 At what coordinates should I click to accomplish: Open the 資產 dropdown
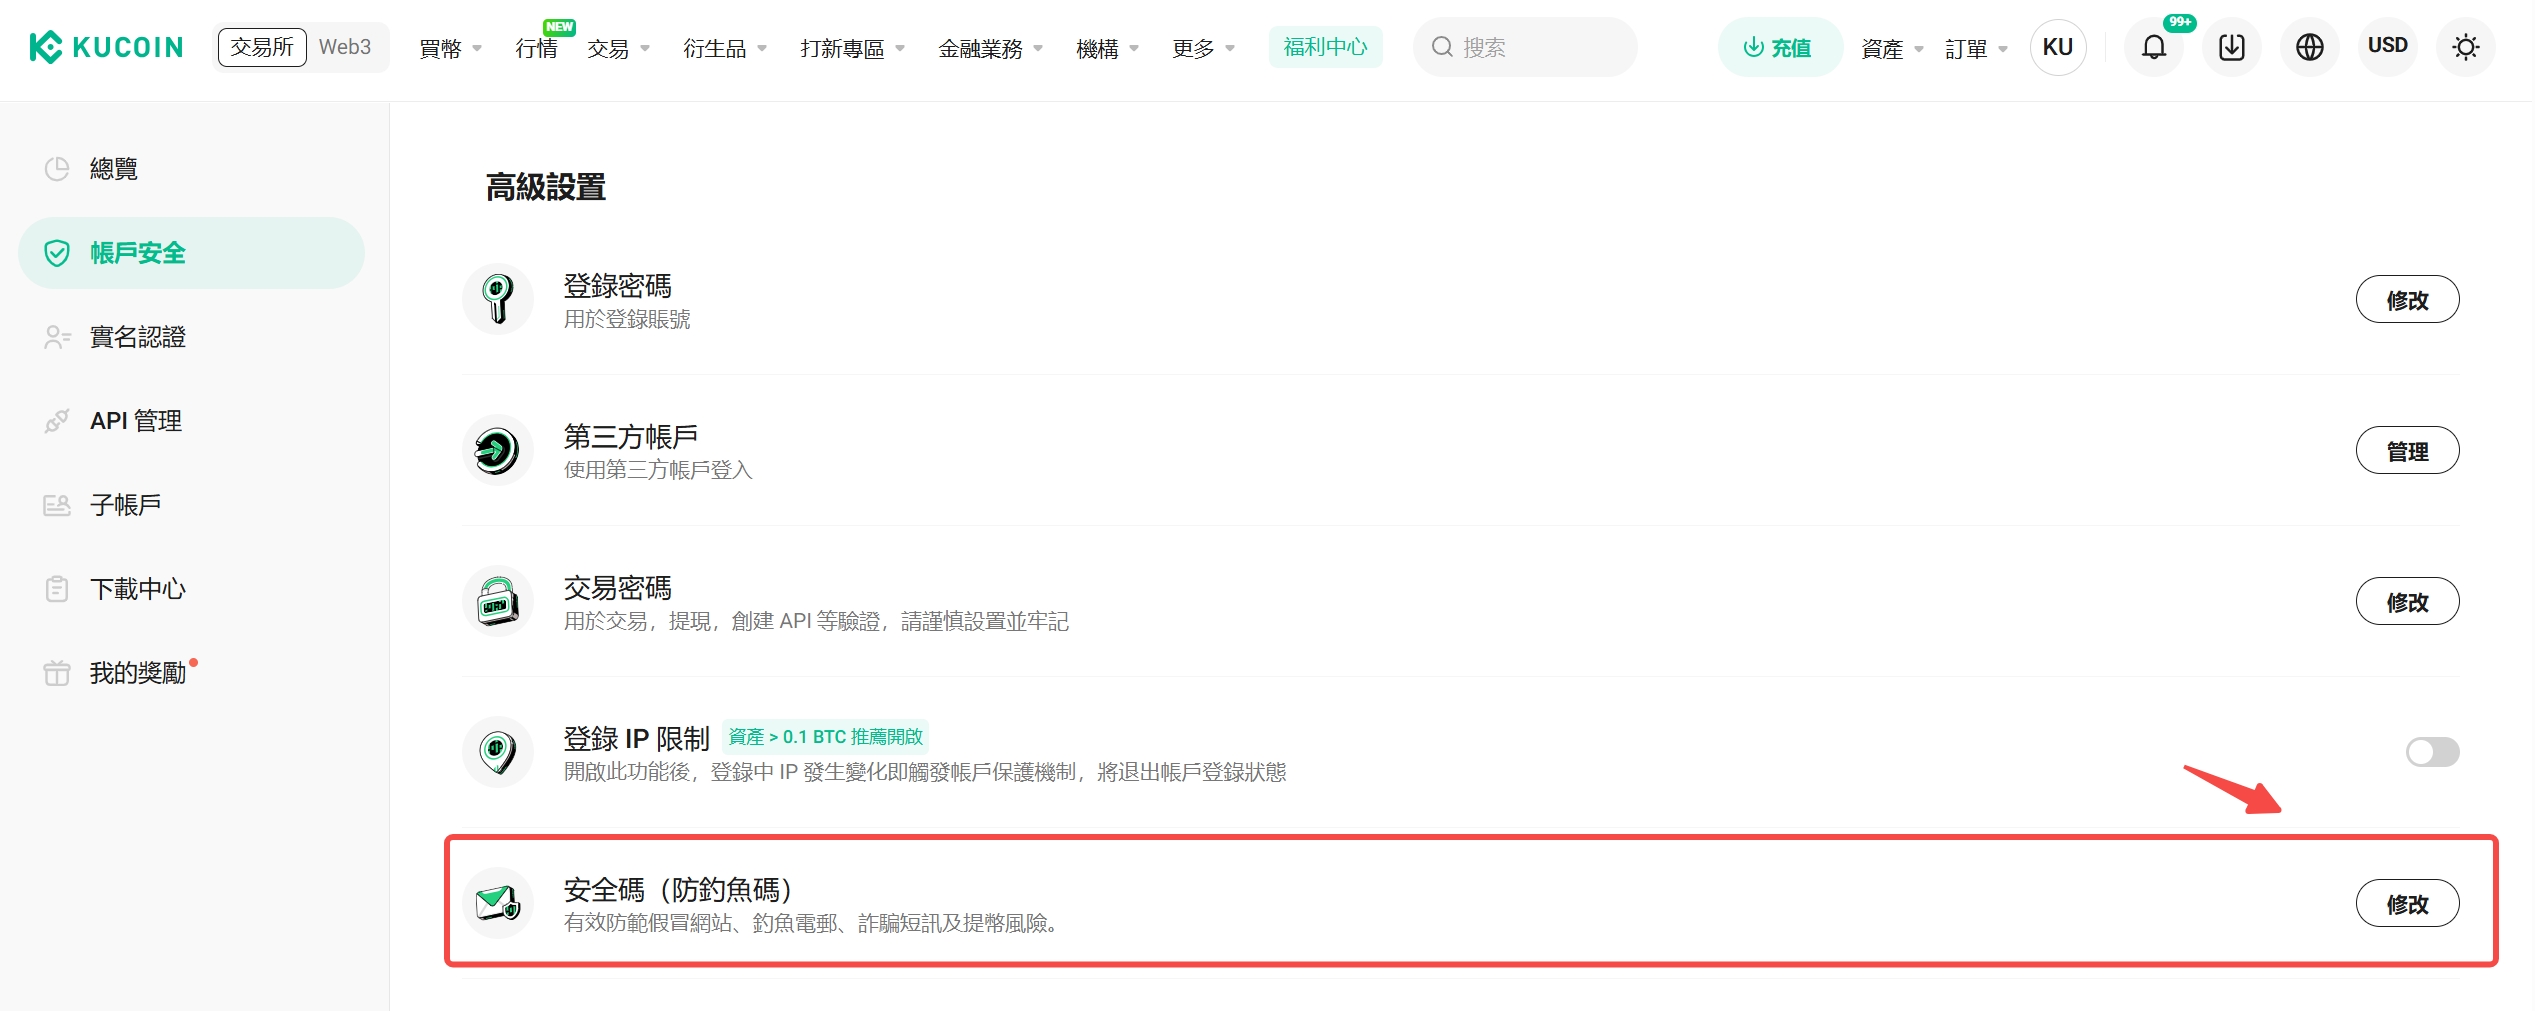pyautogui.click(x=1891, y=48)
